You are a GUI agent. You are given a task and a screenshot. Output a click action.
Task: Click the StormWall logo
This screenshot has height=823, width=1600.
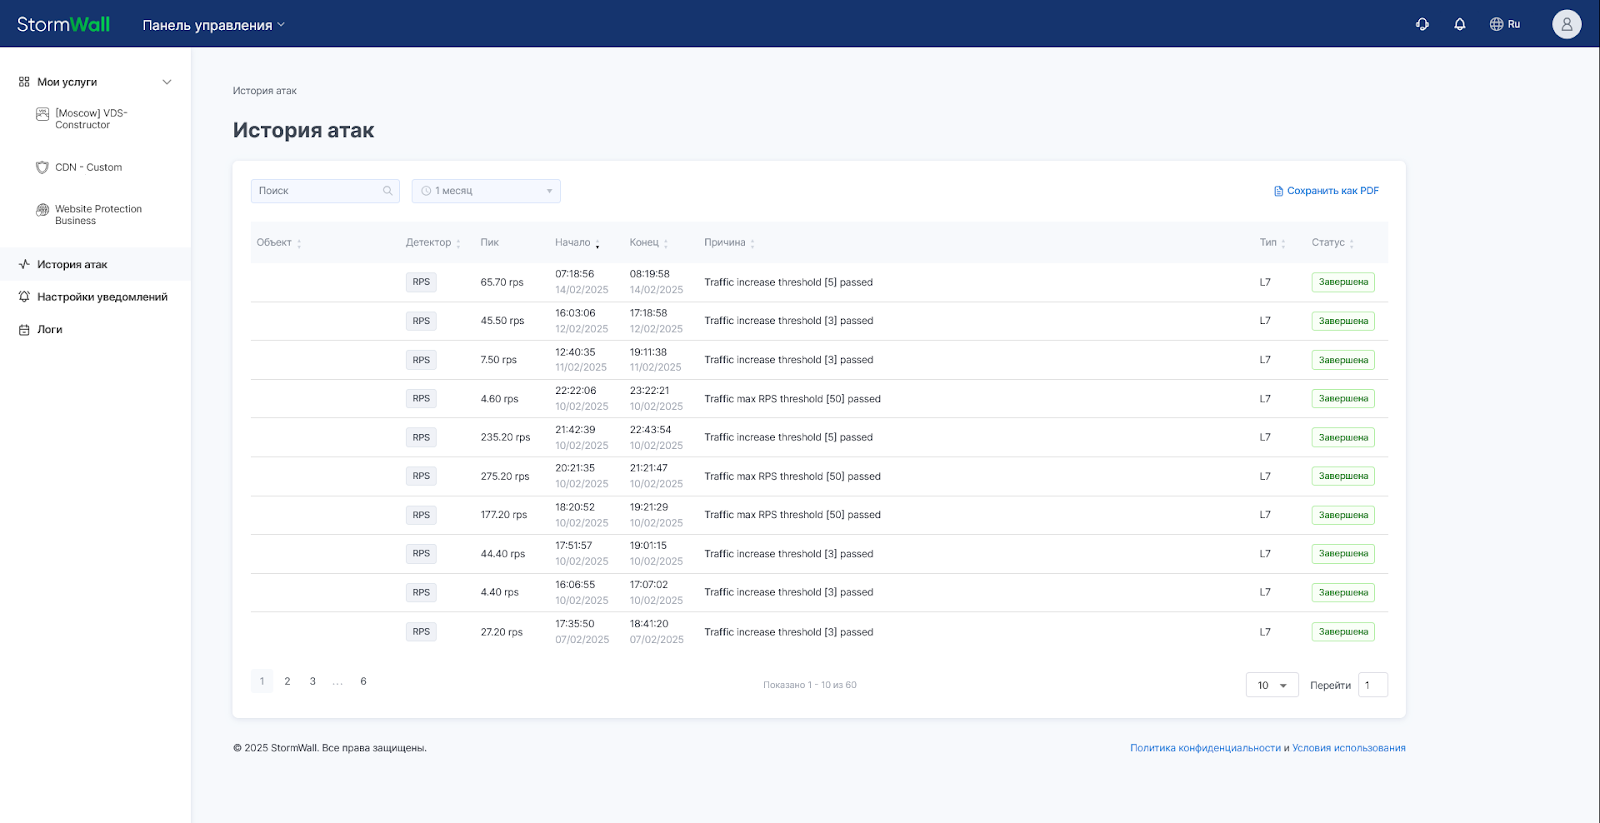coord(64,24)
